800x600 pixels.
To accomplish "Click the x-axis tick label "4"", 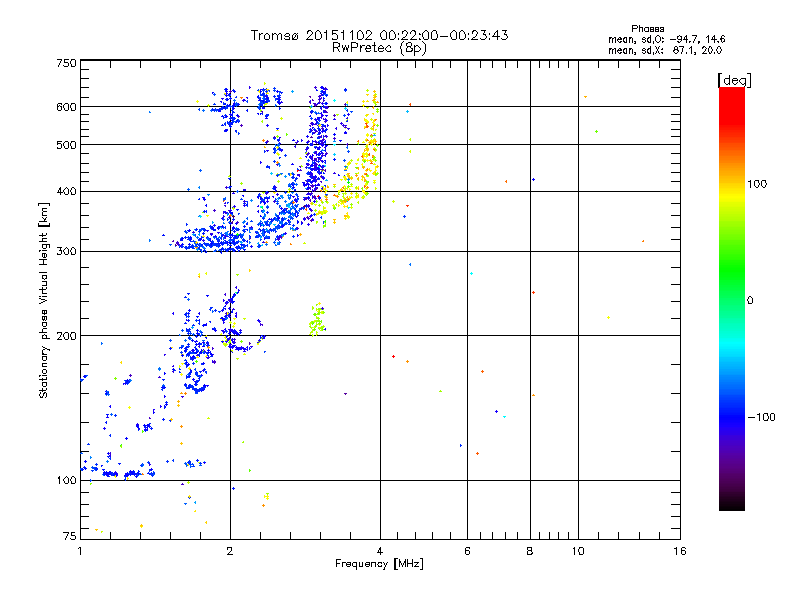I will coord(380,551).
